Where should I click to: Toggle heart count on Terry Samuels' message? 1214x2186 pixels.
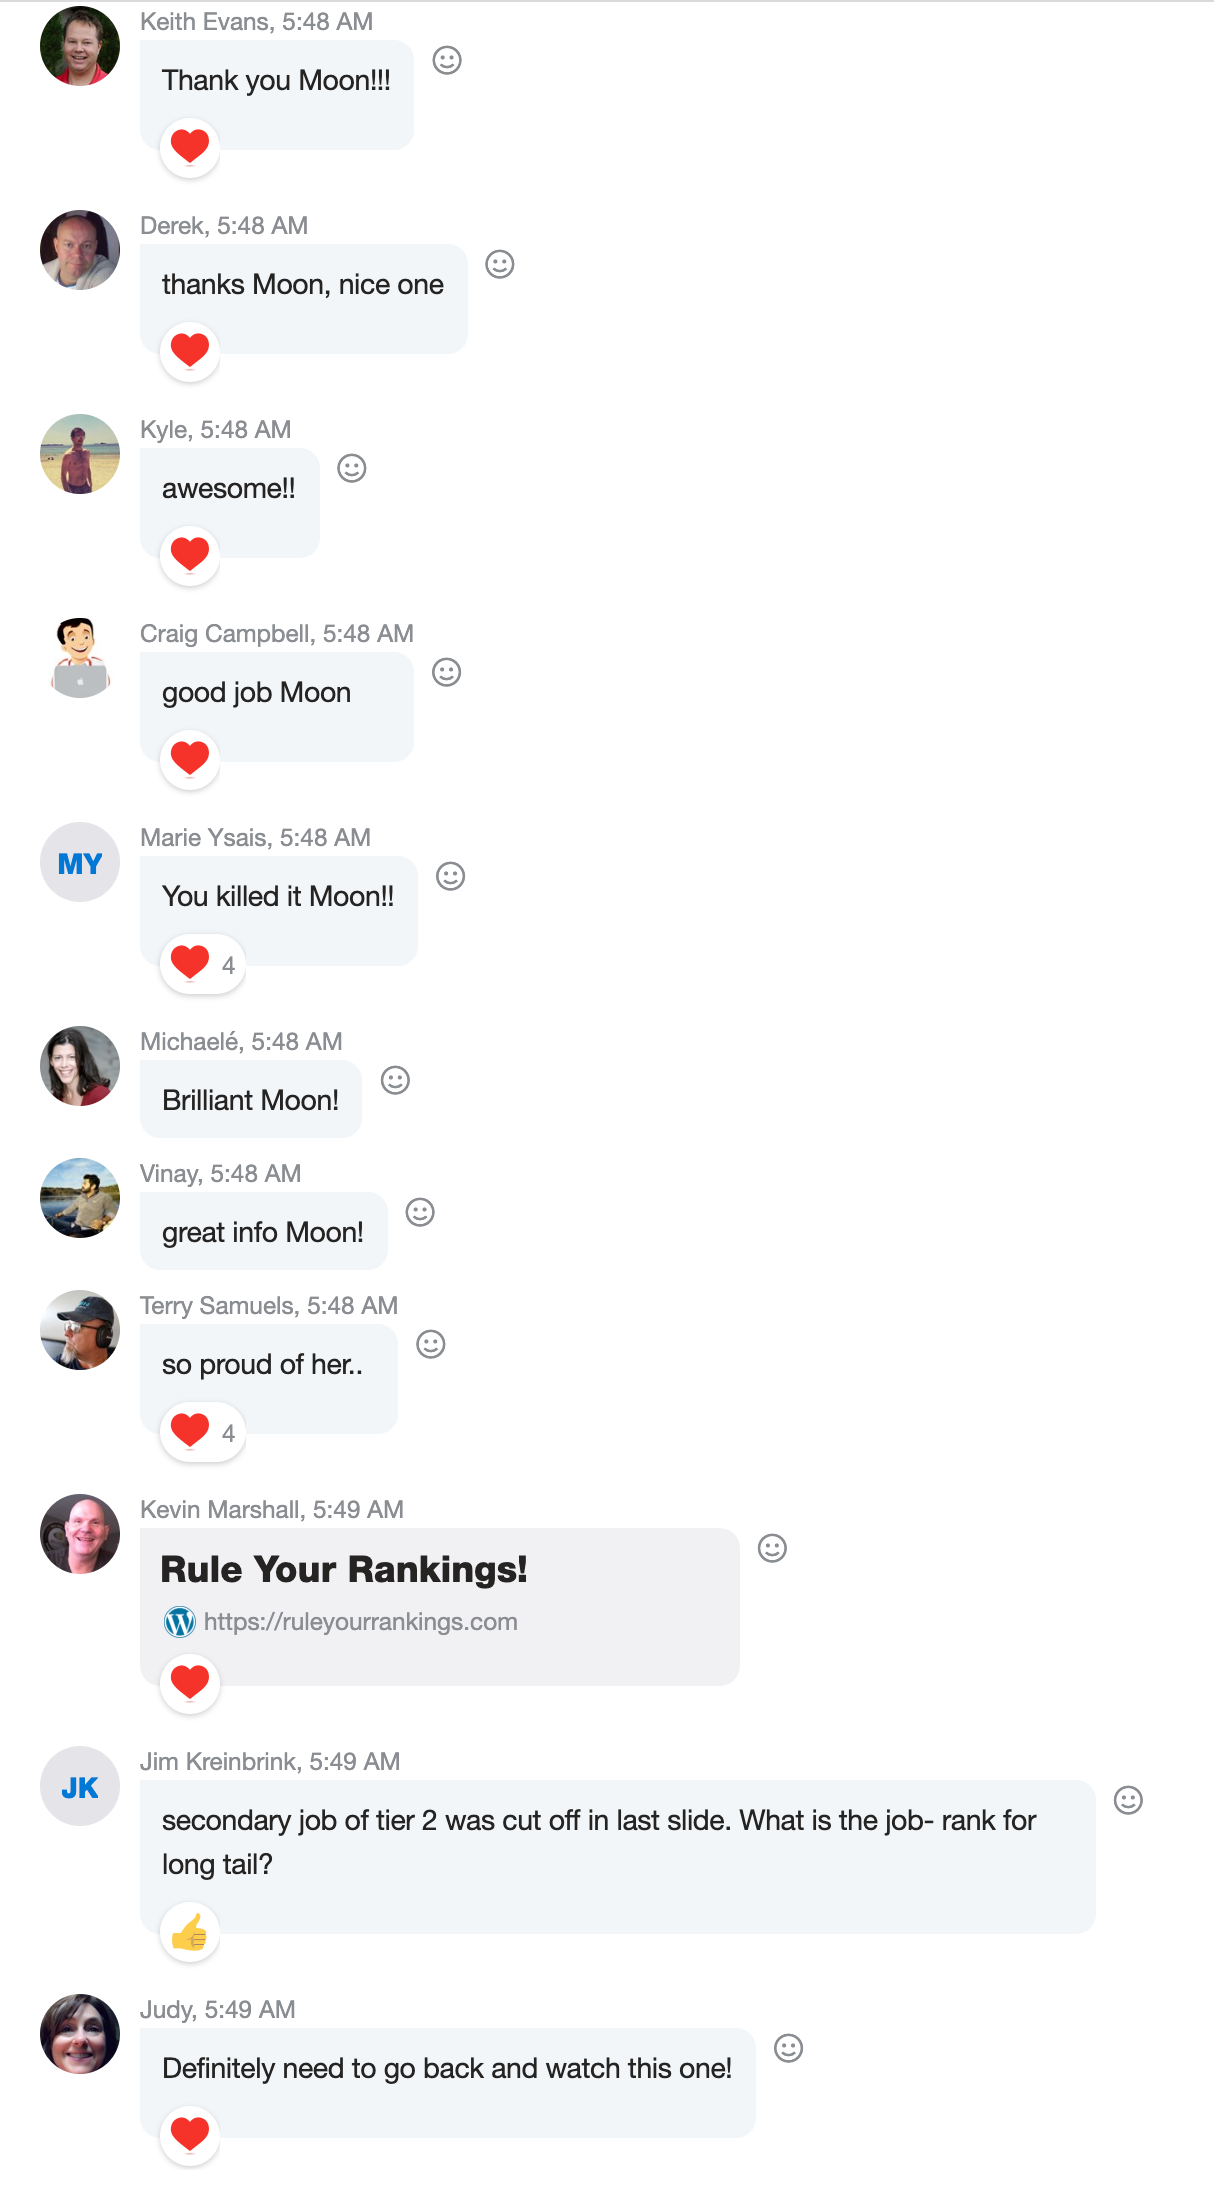point(203,1432)
